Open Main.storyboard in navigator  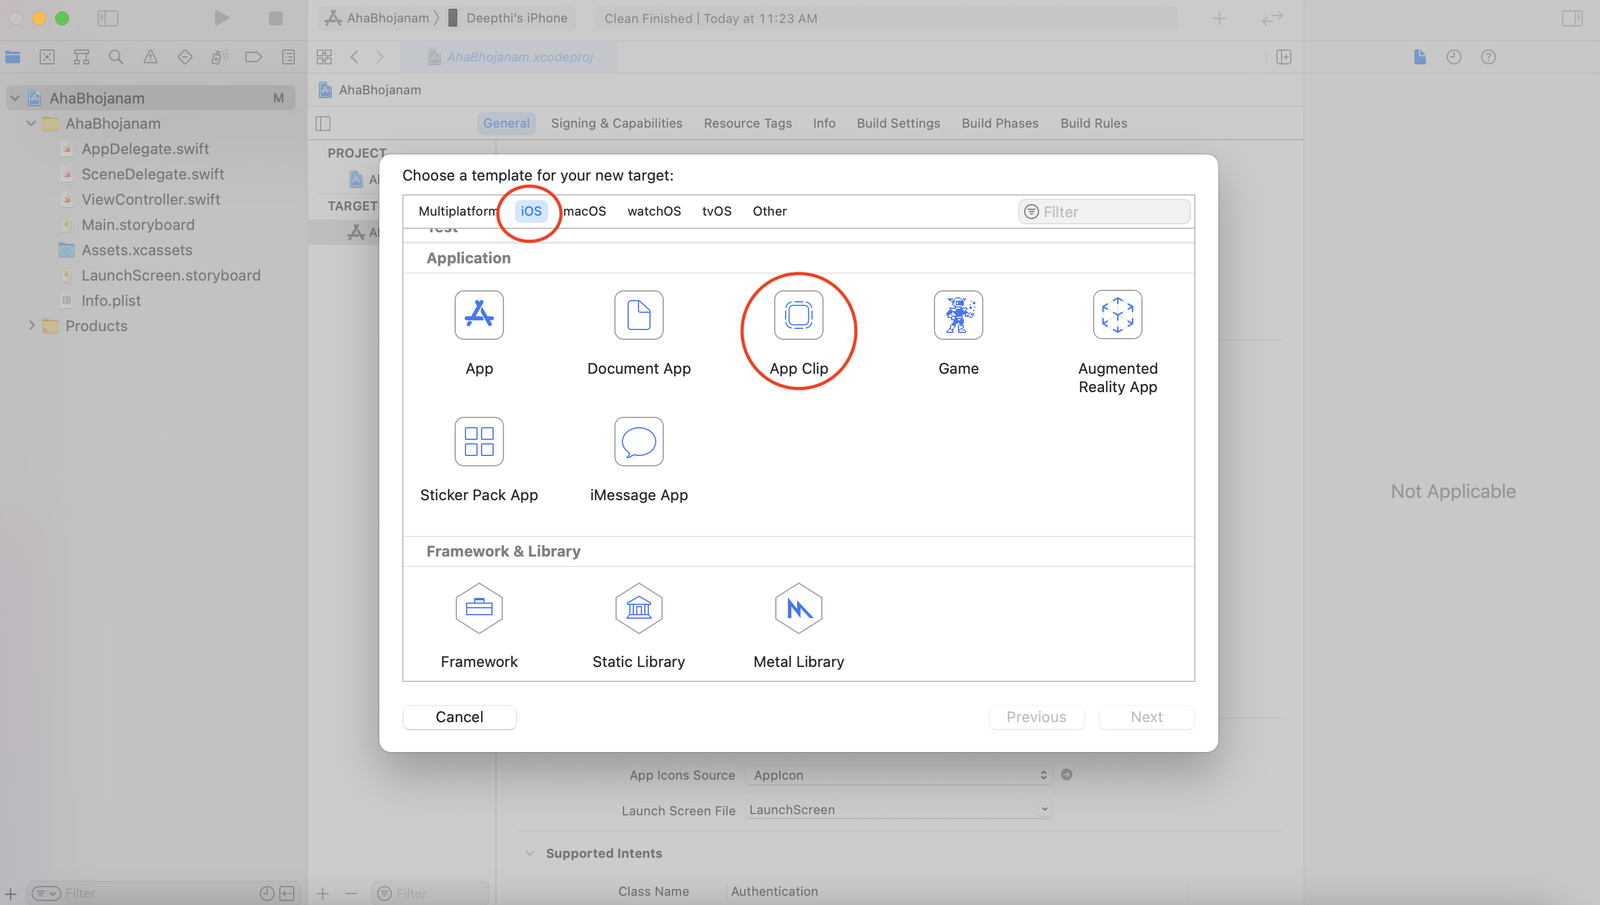pos(138,225)
